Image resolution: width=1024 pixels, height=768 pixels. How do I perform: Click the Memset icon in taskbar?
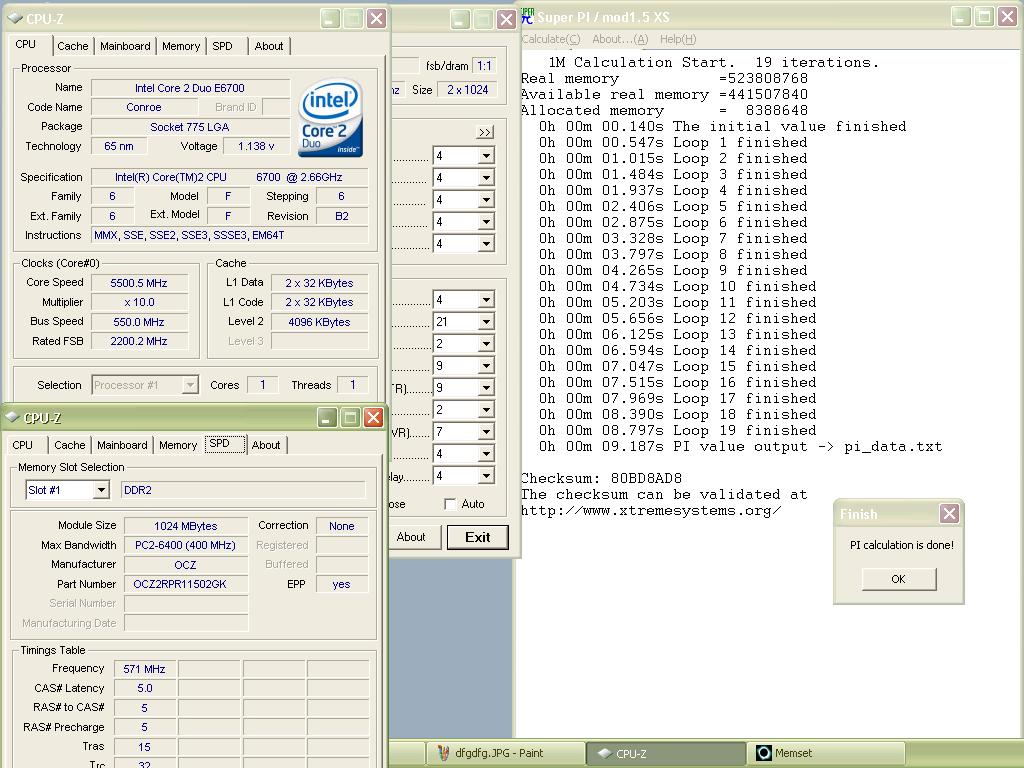pyautogui.click(x=763, y=753)
